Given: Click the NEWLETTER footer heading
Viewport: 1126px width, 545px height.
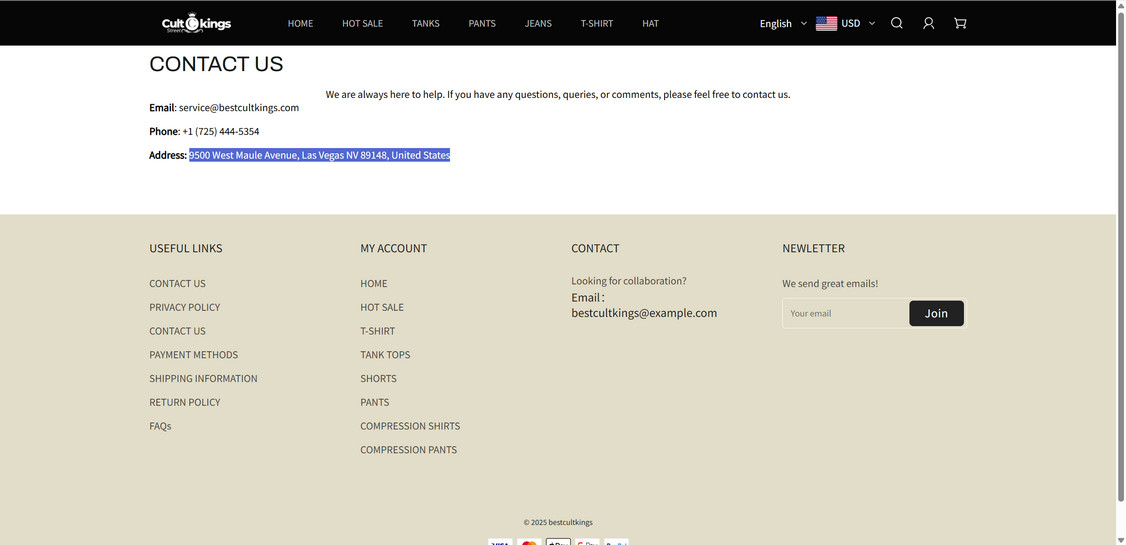Looking at the screenshot, I should coord(814,248).
